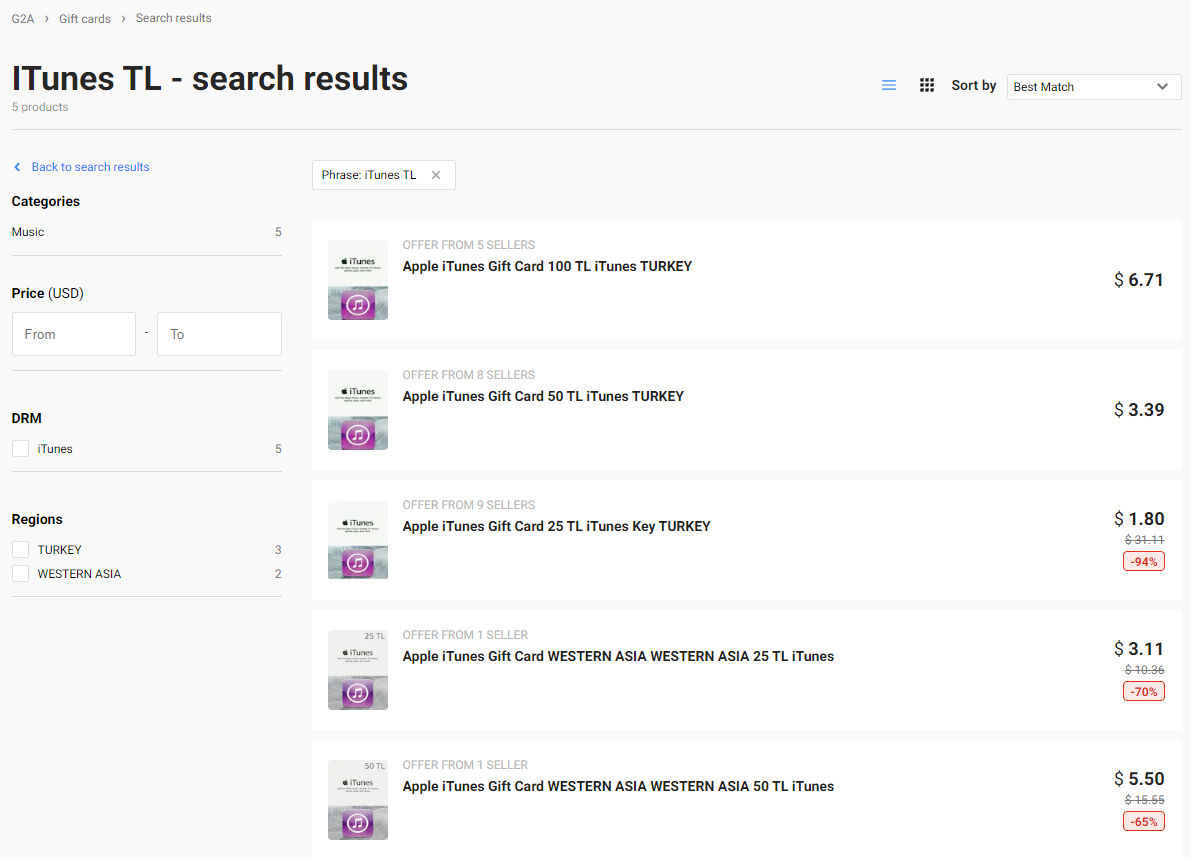Screen dimensions: 1191x857
Task: Click 'Back to search results' link
Action: [x=90, y=167]
